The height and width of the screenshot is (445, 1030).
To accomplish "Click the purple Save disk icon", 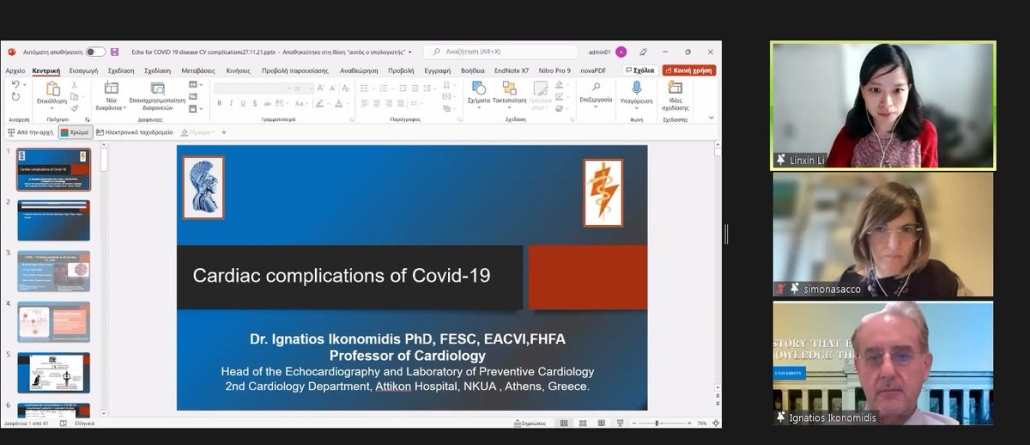I will click(x=114, y=52).
